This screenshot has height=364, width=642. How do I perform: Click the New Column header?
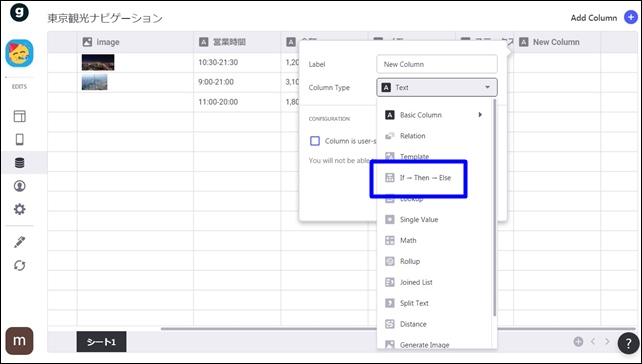click(x=557, y=42)
